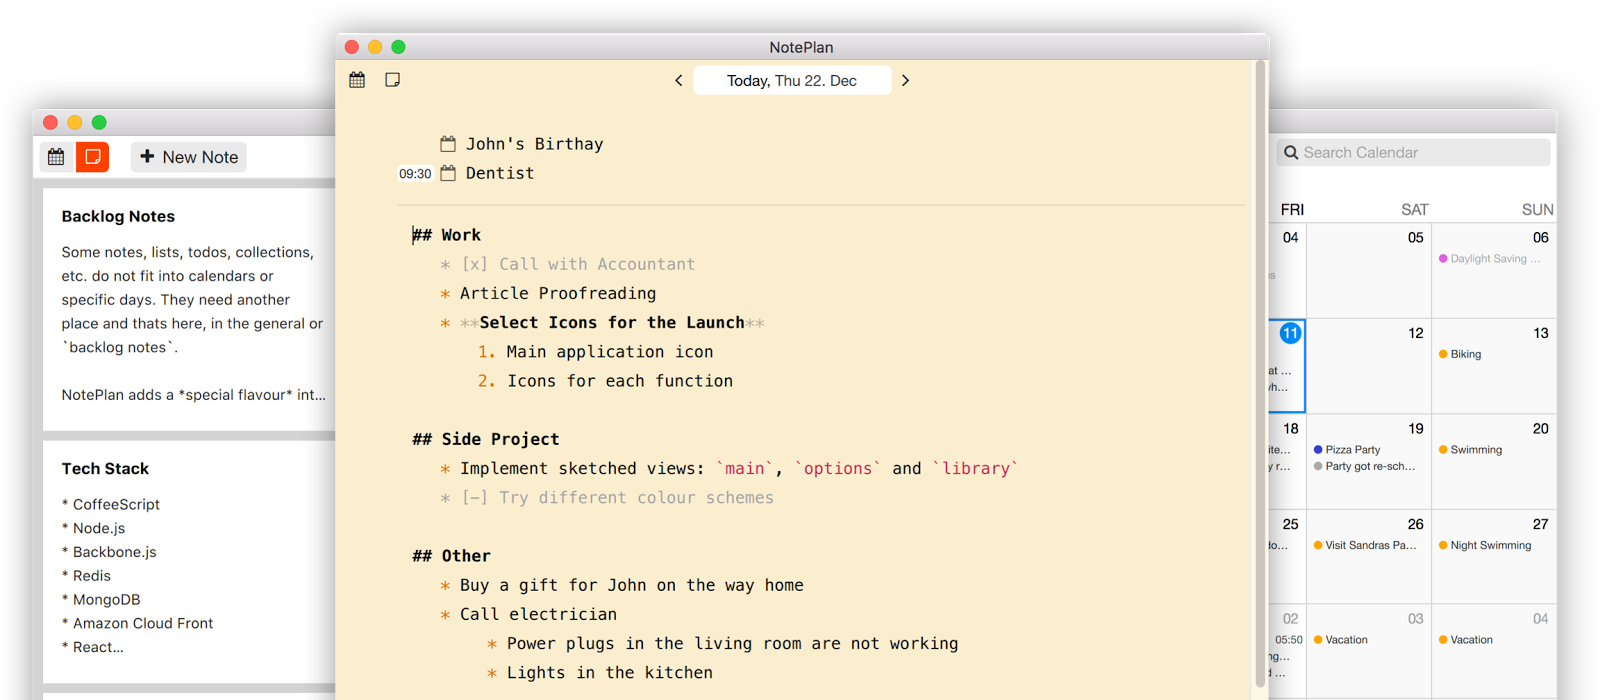This screenshot has width=1600, height=700.
Task: Open Biking event on the 13
Action: pyautogui.click(x=1460, y=354)
